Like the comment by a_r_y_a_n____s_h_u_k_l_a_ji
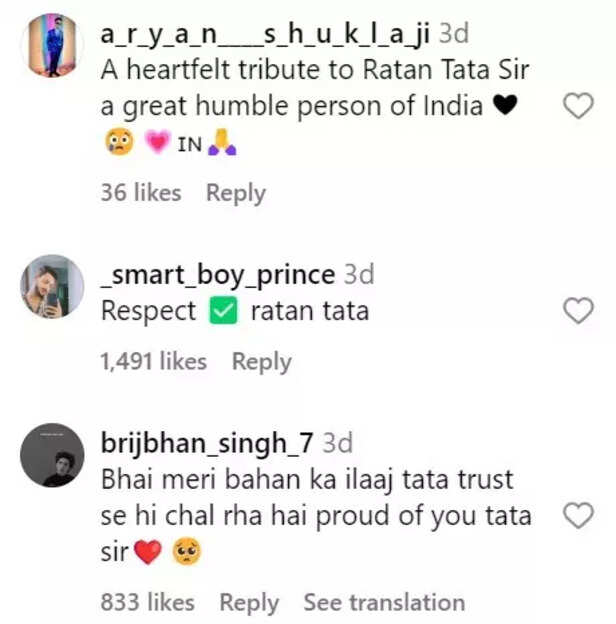The height and width of the screenshot is (624, 616). [578, 106]
